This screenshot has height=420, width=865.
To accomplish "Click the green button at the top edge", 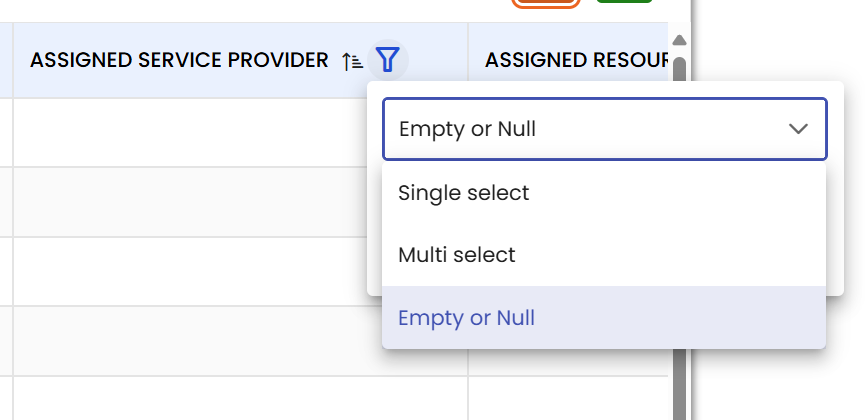I will tap(624, 2).
